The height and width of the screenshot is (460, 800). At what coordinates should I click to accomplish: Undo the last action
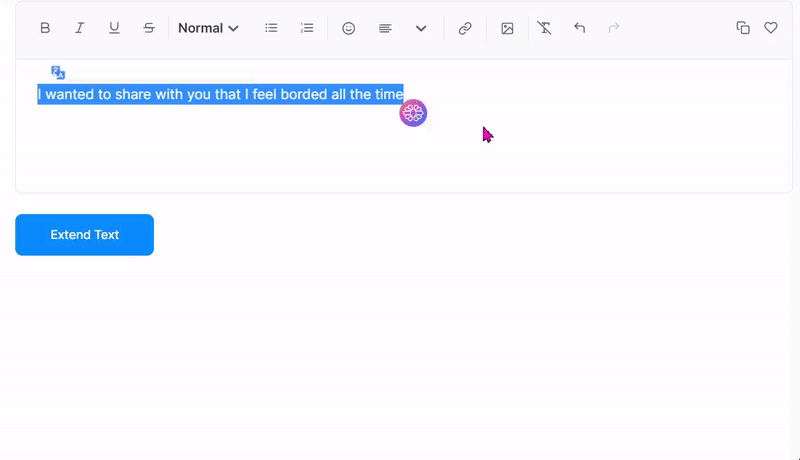[x=579, y=28]
